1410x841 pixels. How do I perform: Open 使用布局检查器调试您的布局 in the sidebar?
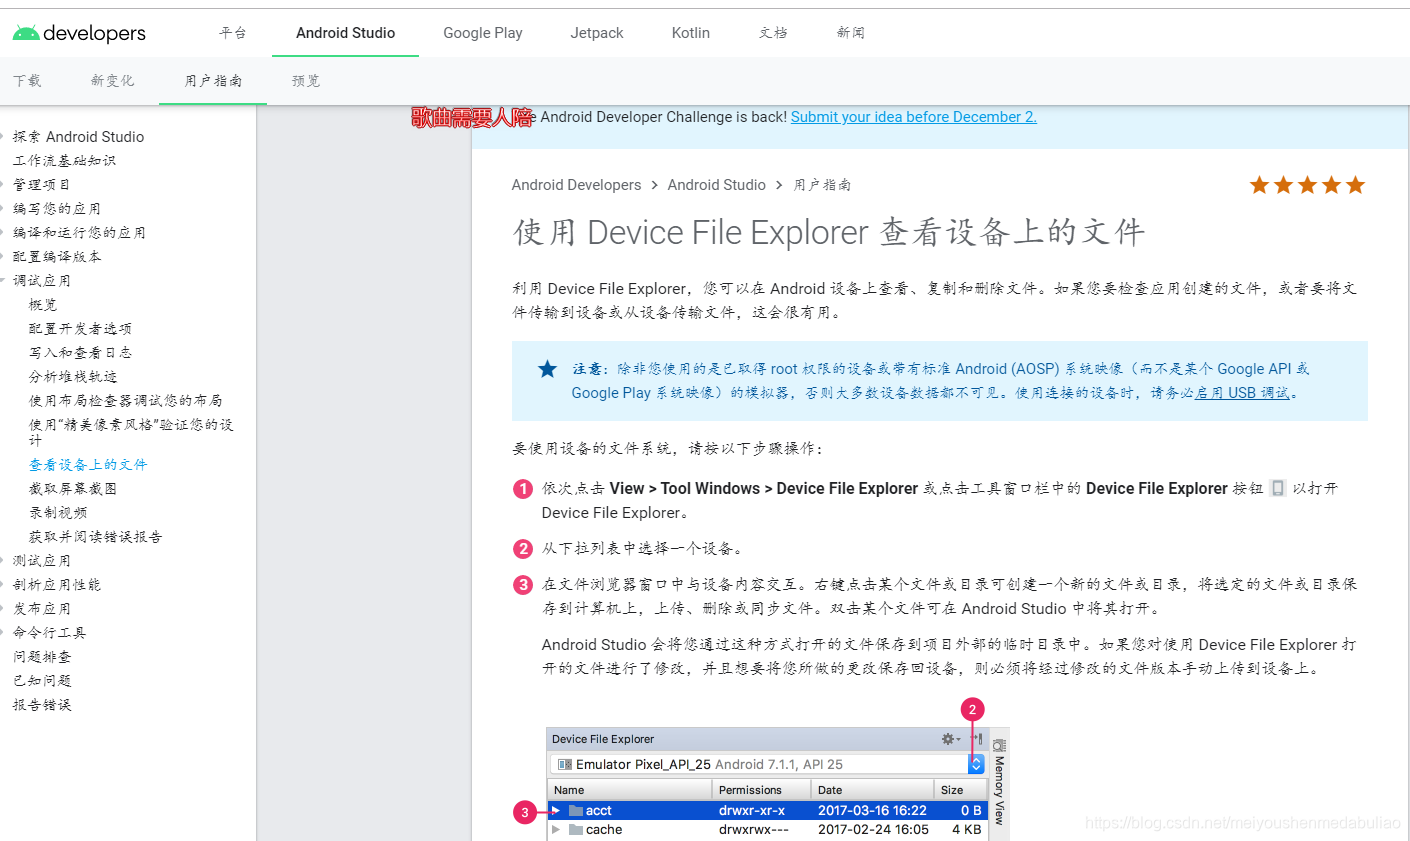coord(125,401)
